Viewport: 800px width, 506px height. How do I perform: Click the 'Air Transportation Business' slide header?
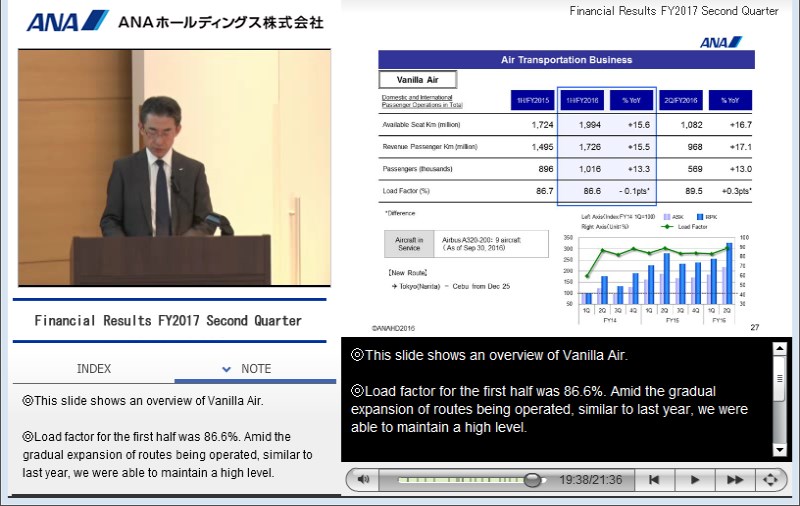click(x=566, y=60)
